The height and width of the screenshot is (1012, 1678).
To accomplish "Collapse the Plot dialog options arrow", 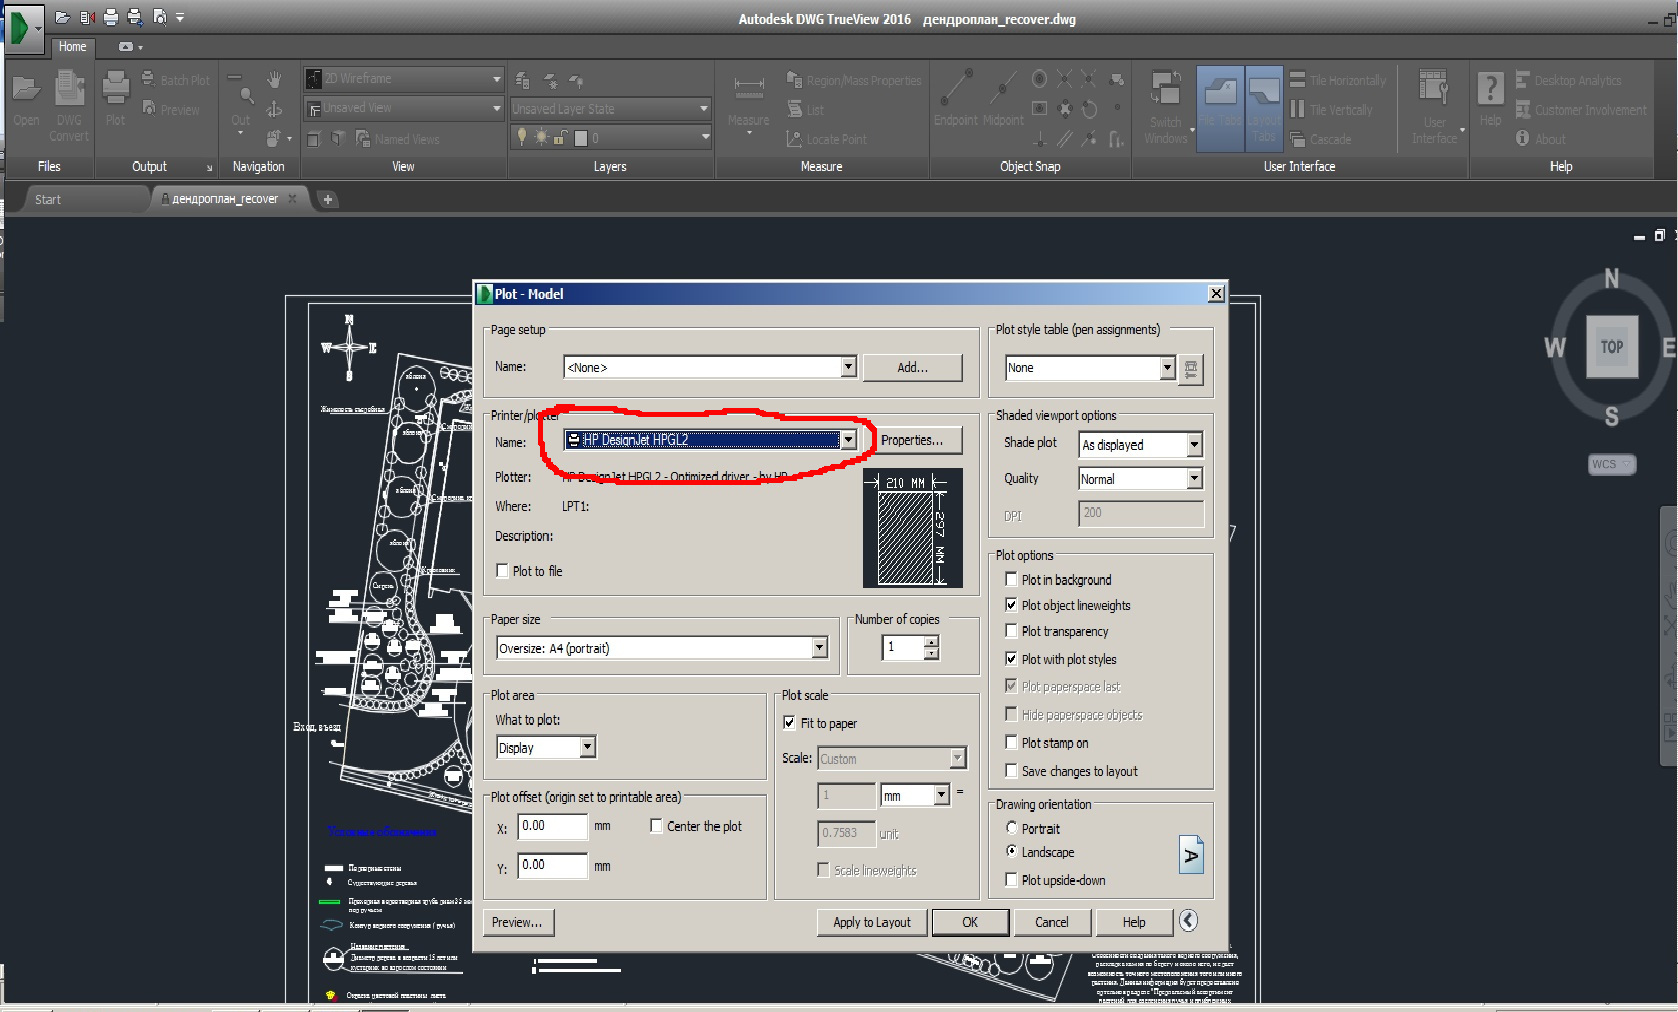I will pos(1188,921).
